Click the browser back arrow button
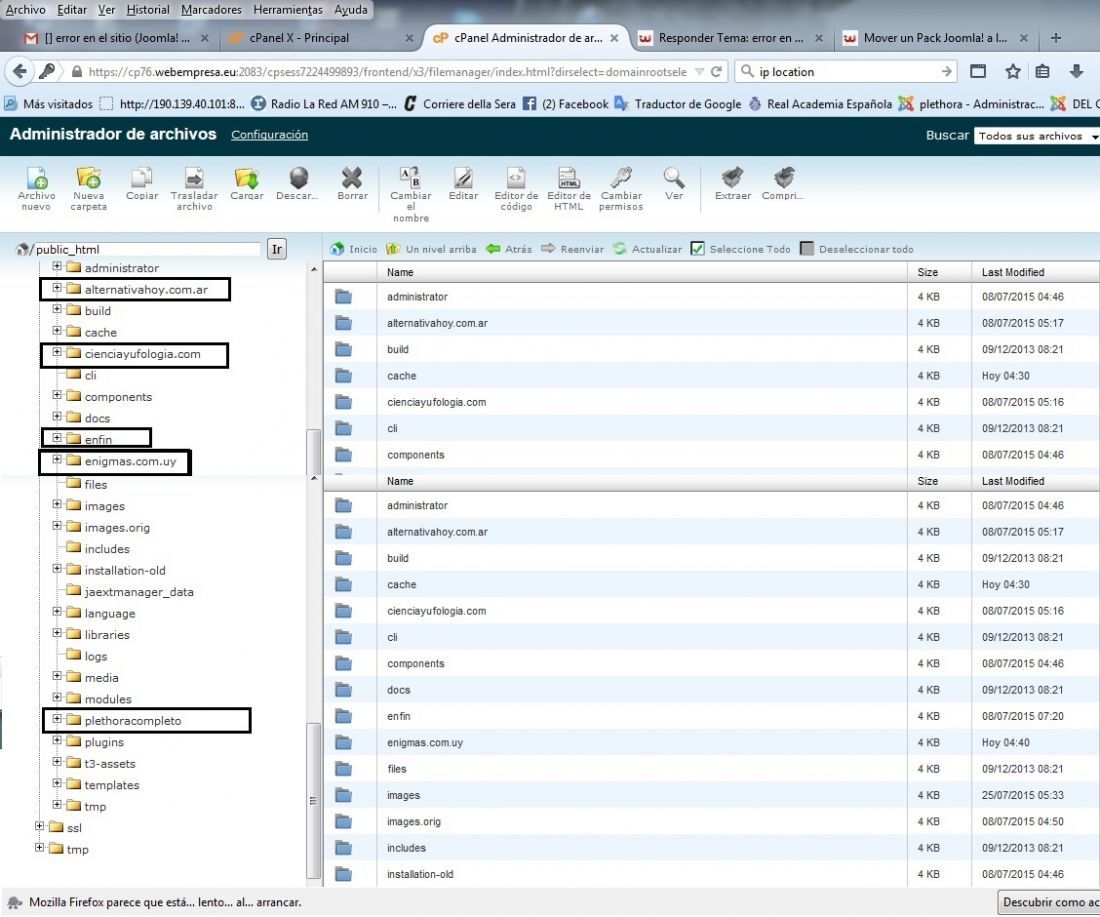The image size is (1100, 917). 20,72
